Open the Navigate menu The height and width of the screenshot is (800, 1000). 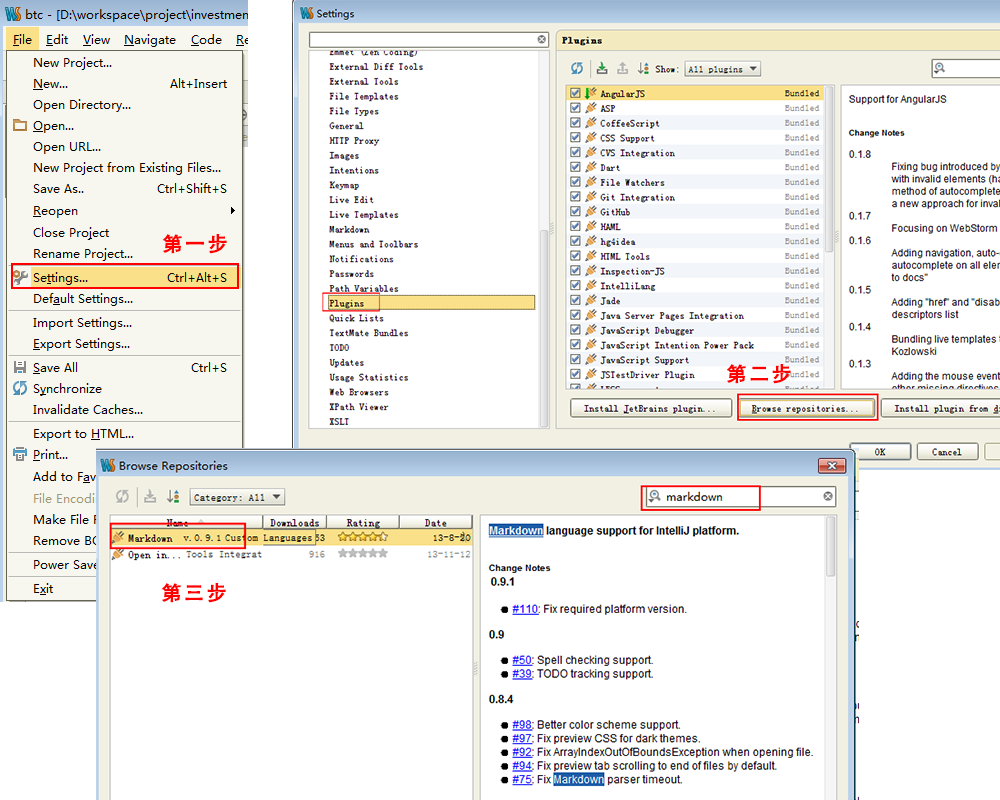[x=150, y=40]
